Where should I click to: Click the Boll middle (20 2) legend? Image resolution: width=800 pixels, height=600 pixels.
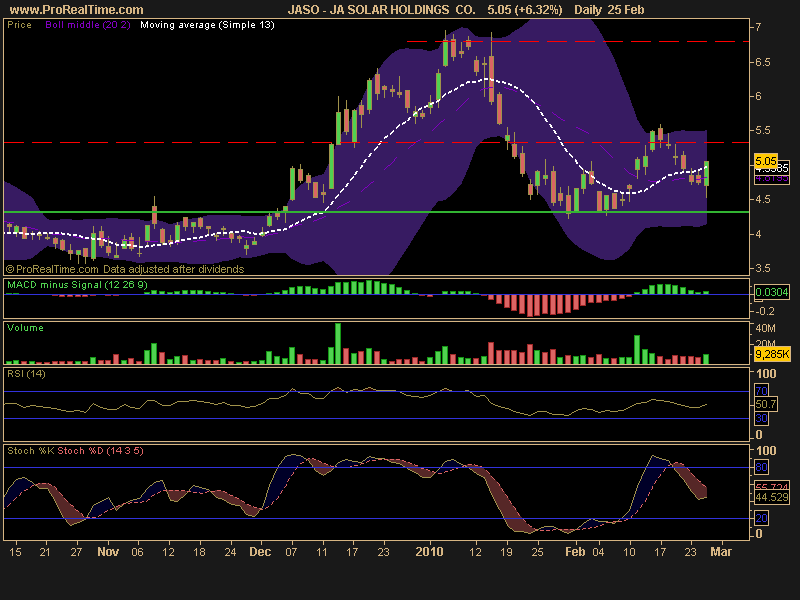[x=88, y=25]
